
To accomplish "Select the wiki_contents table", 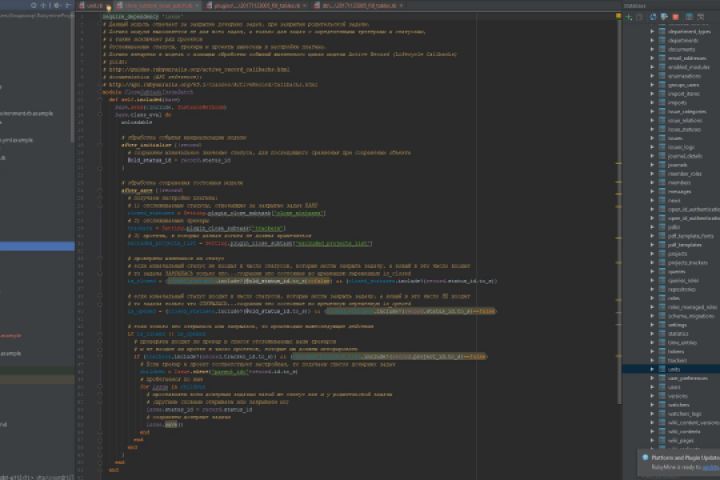I will 684,431.
